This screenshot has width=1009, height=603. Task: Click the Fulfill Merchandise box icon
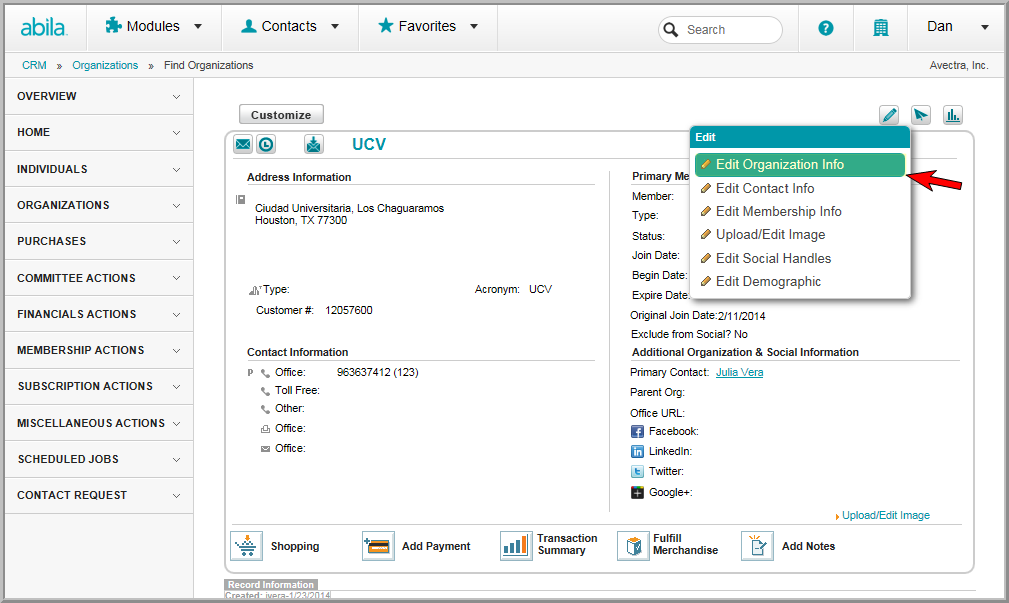pyautogui.click(x=633, y=546)
